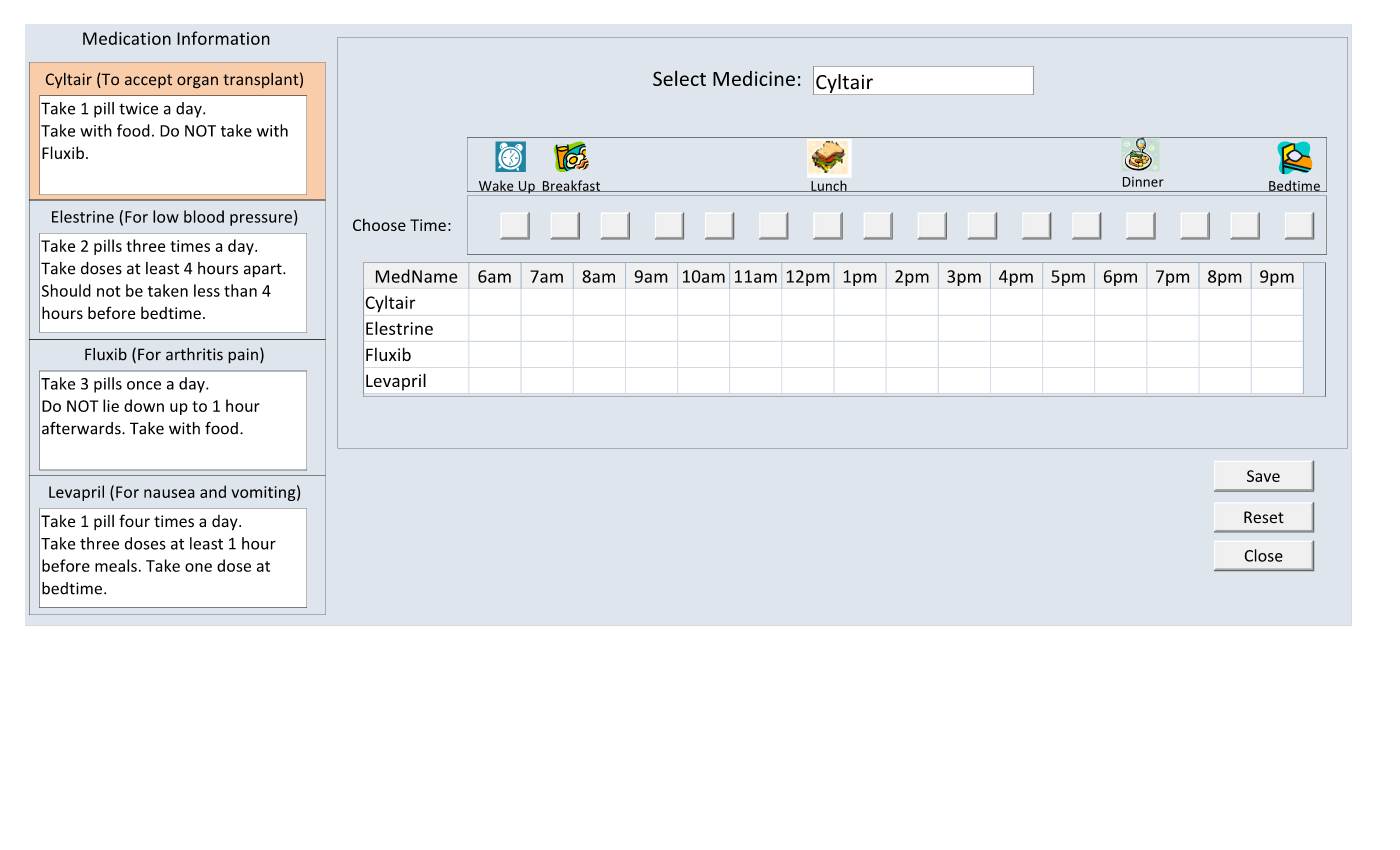Select the Fluxib arthritis pain panel header
1400x850 pixels.
[x=175, y=355]
